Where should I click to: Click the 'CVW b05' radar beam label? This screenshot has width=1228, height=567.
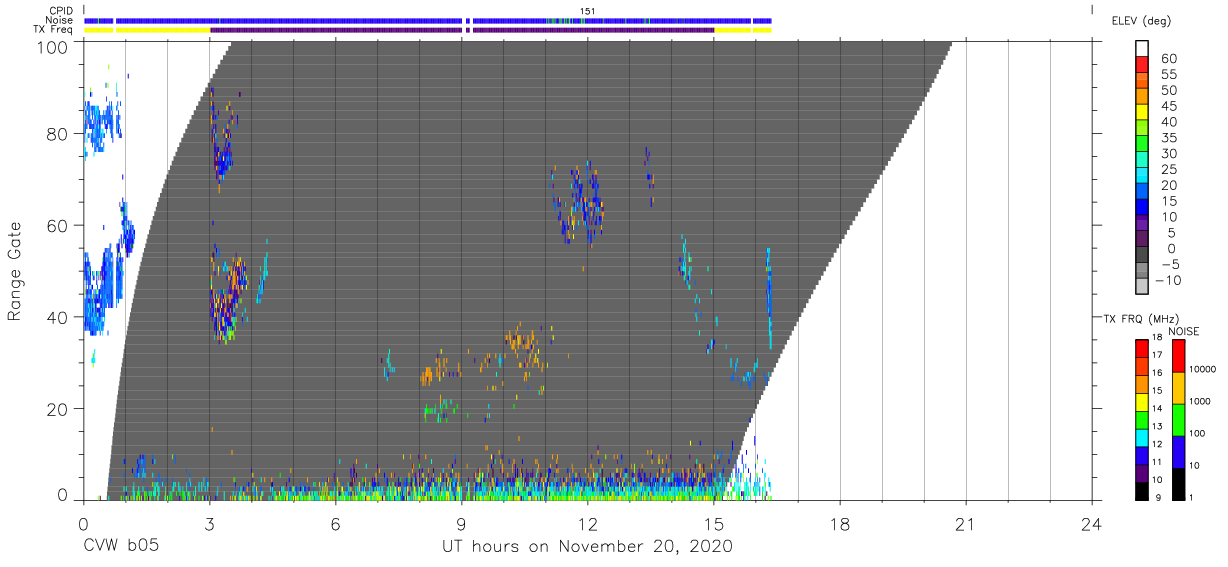120,547
